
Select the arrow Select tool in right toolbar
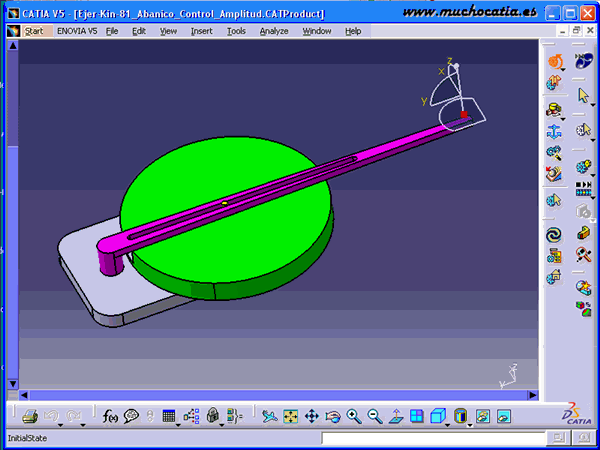(x=585, y=95)
